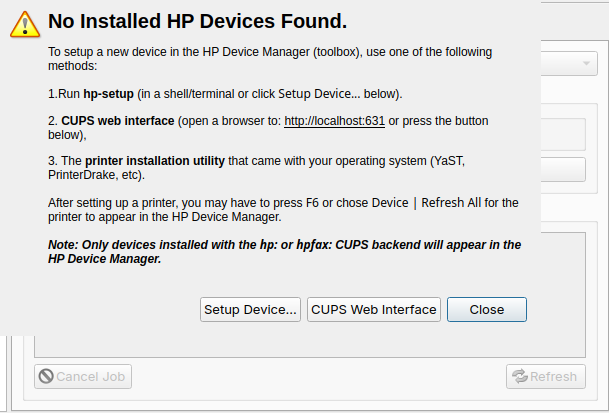Expand the dropdown arrow behind the dialog

pyautogui.click(x=586, y=64)
